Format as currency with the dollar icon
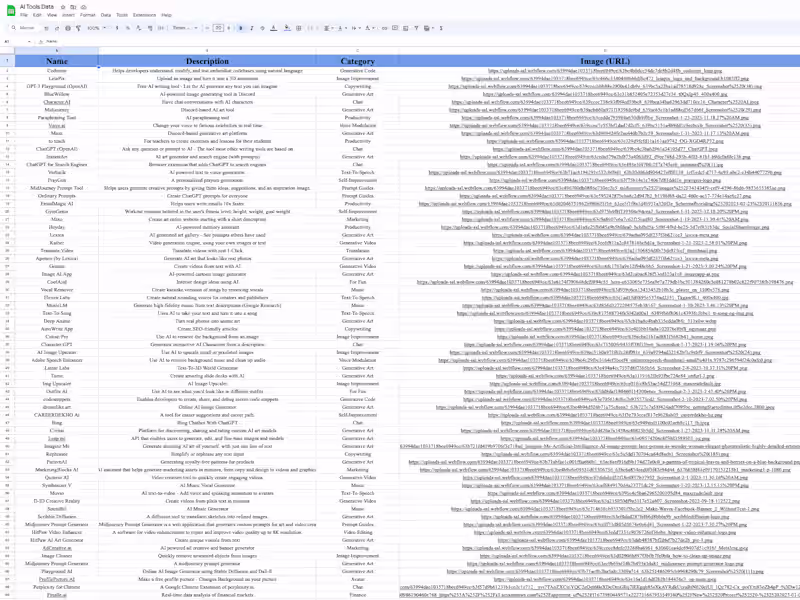The height and width of the screenshot is (600, 800). tap(117, 28)
